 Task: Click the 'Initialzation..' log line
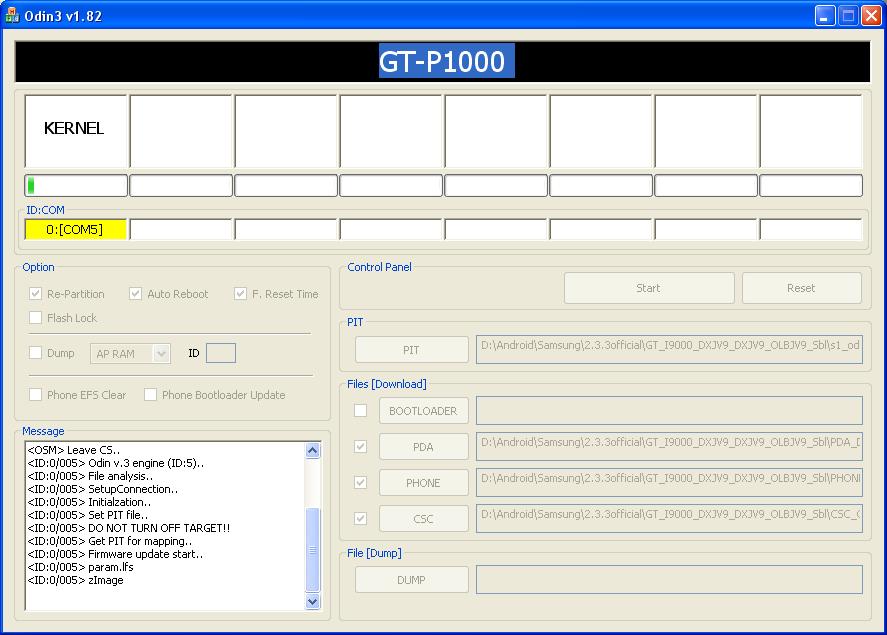[x=89, y=502]
